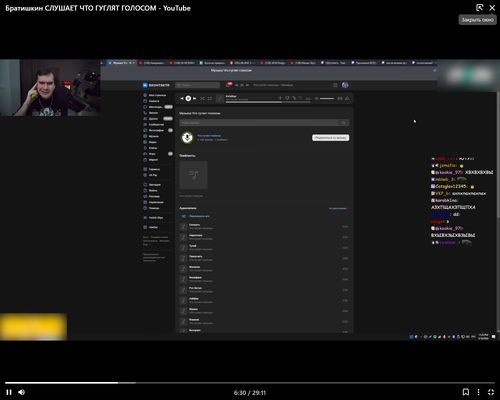
Task: Pause the current track in the VK music player
Action: (188, 98)
